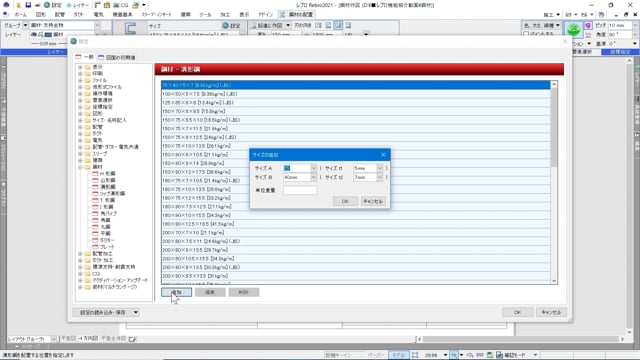Select the 角パイプ tree item
The image size is (640, 360).
click(x=108, y=213)
